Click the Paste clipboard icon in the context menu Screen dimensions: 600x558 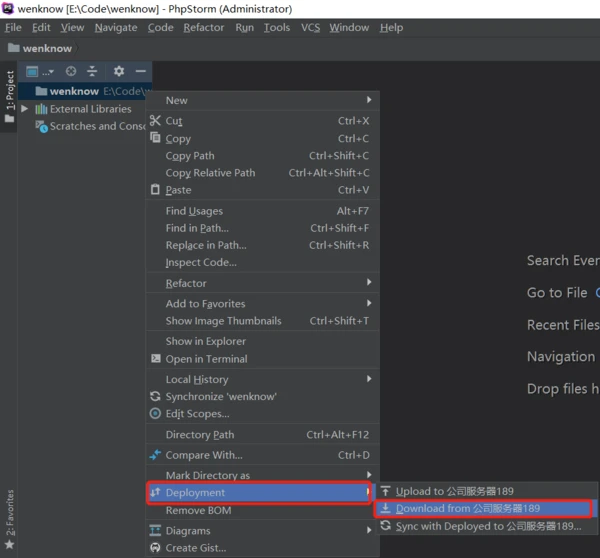point(155,189)
